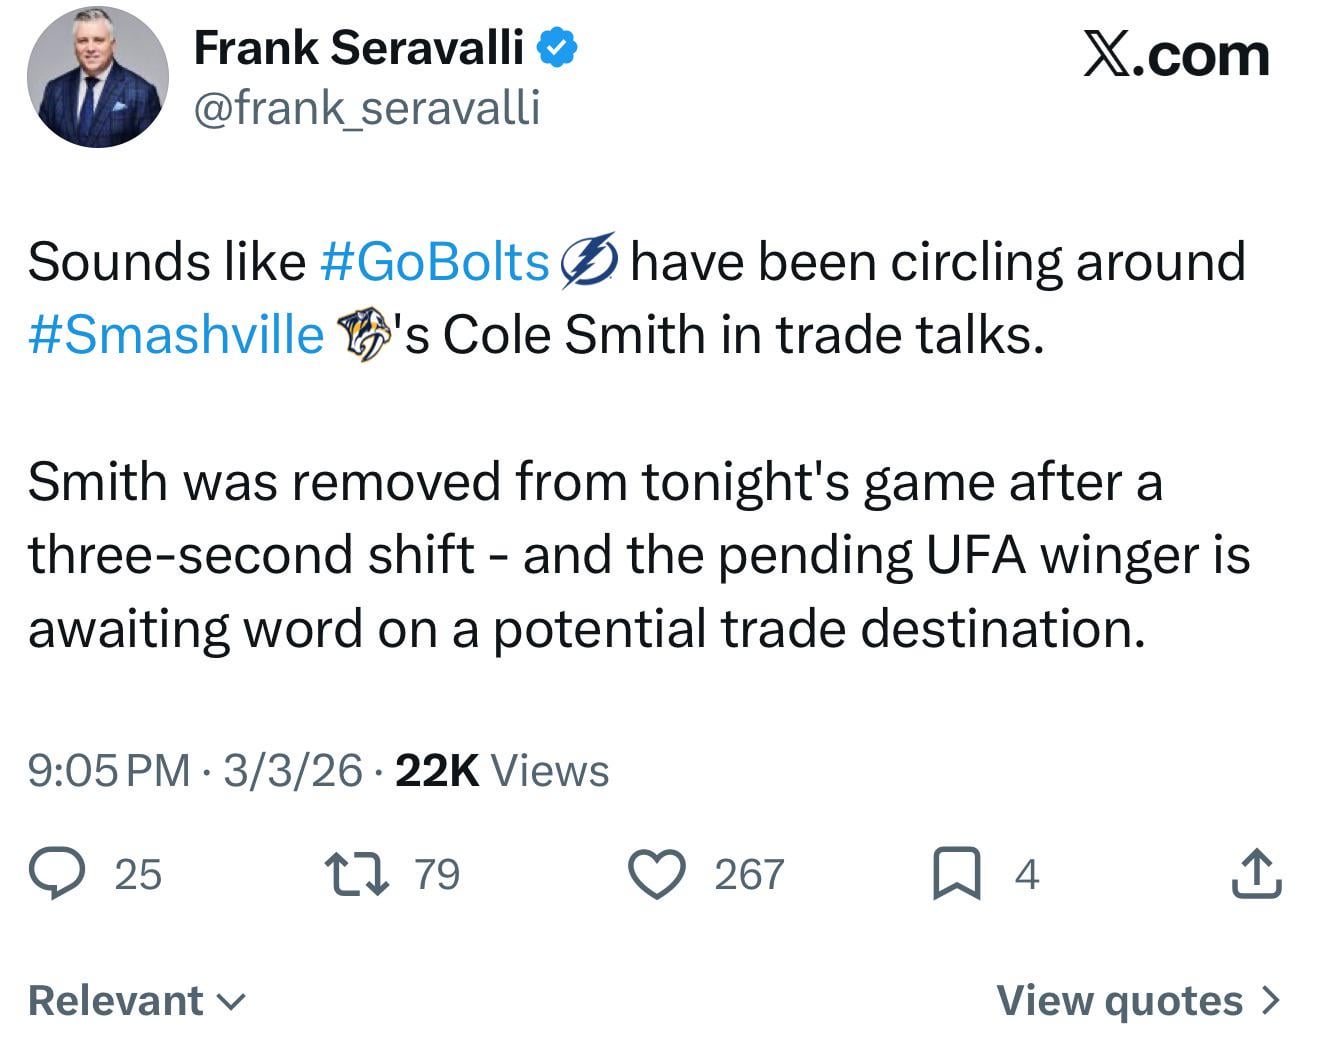
Task: Open the #GoBolts hashtag
Action: [435, 262]
